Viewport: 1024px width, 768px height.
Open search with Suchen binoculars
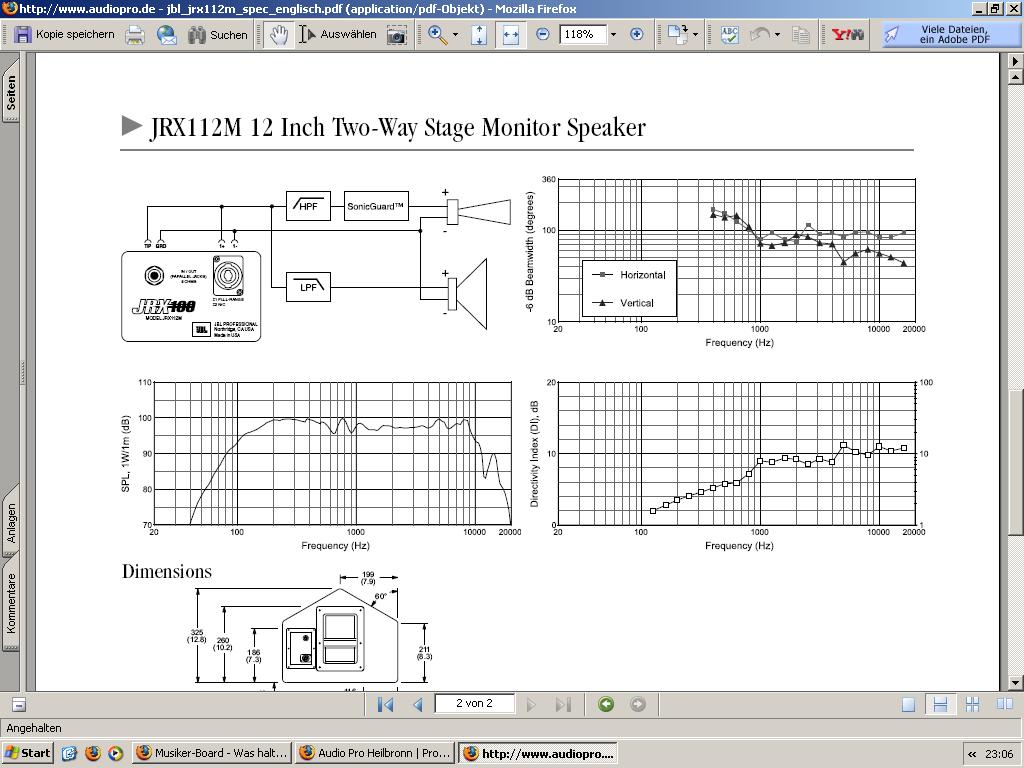pos(217,35)
